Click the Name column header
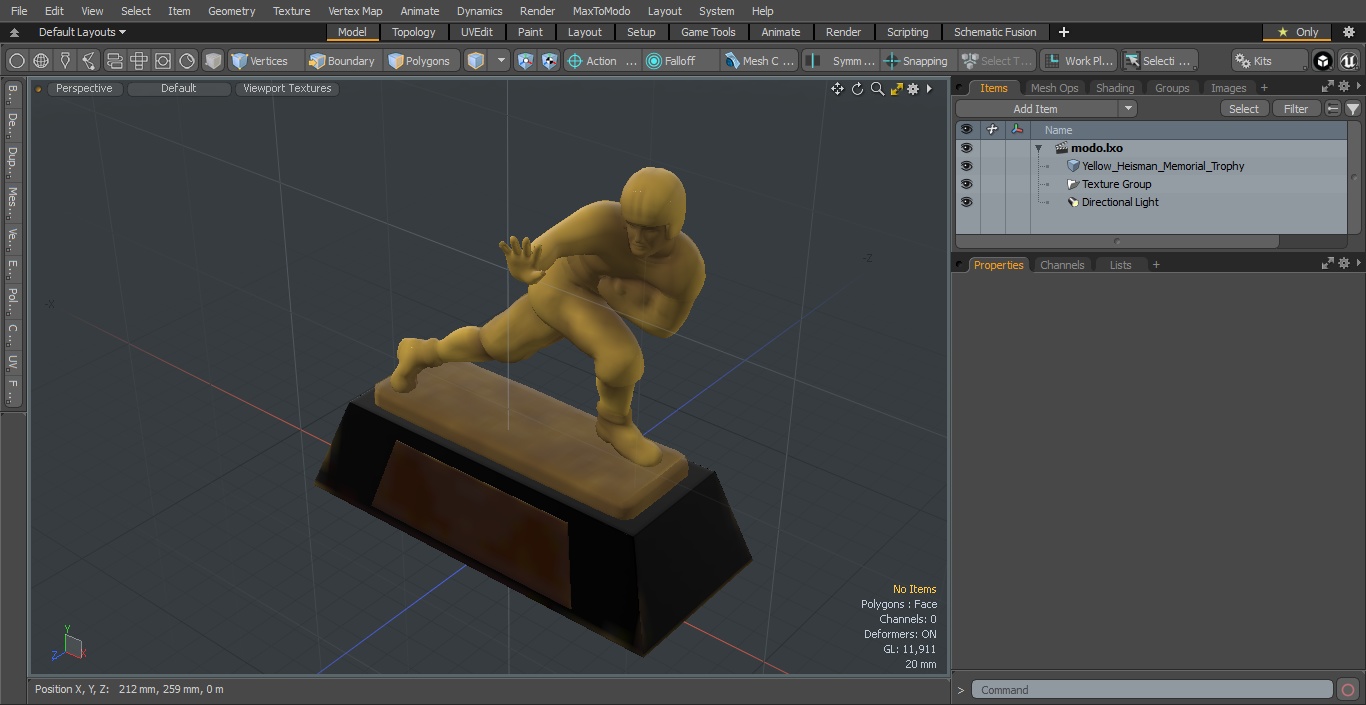Viewport: 1366px width, 705px height. click(x=1058, y=130)
